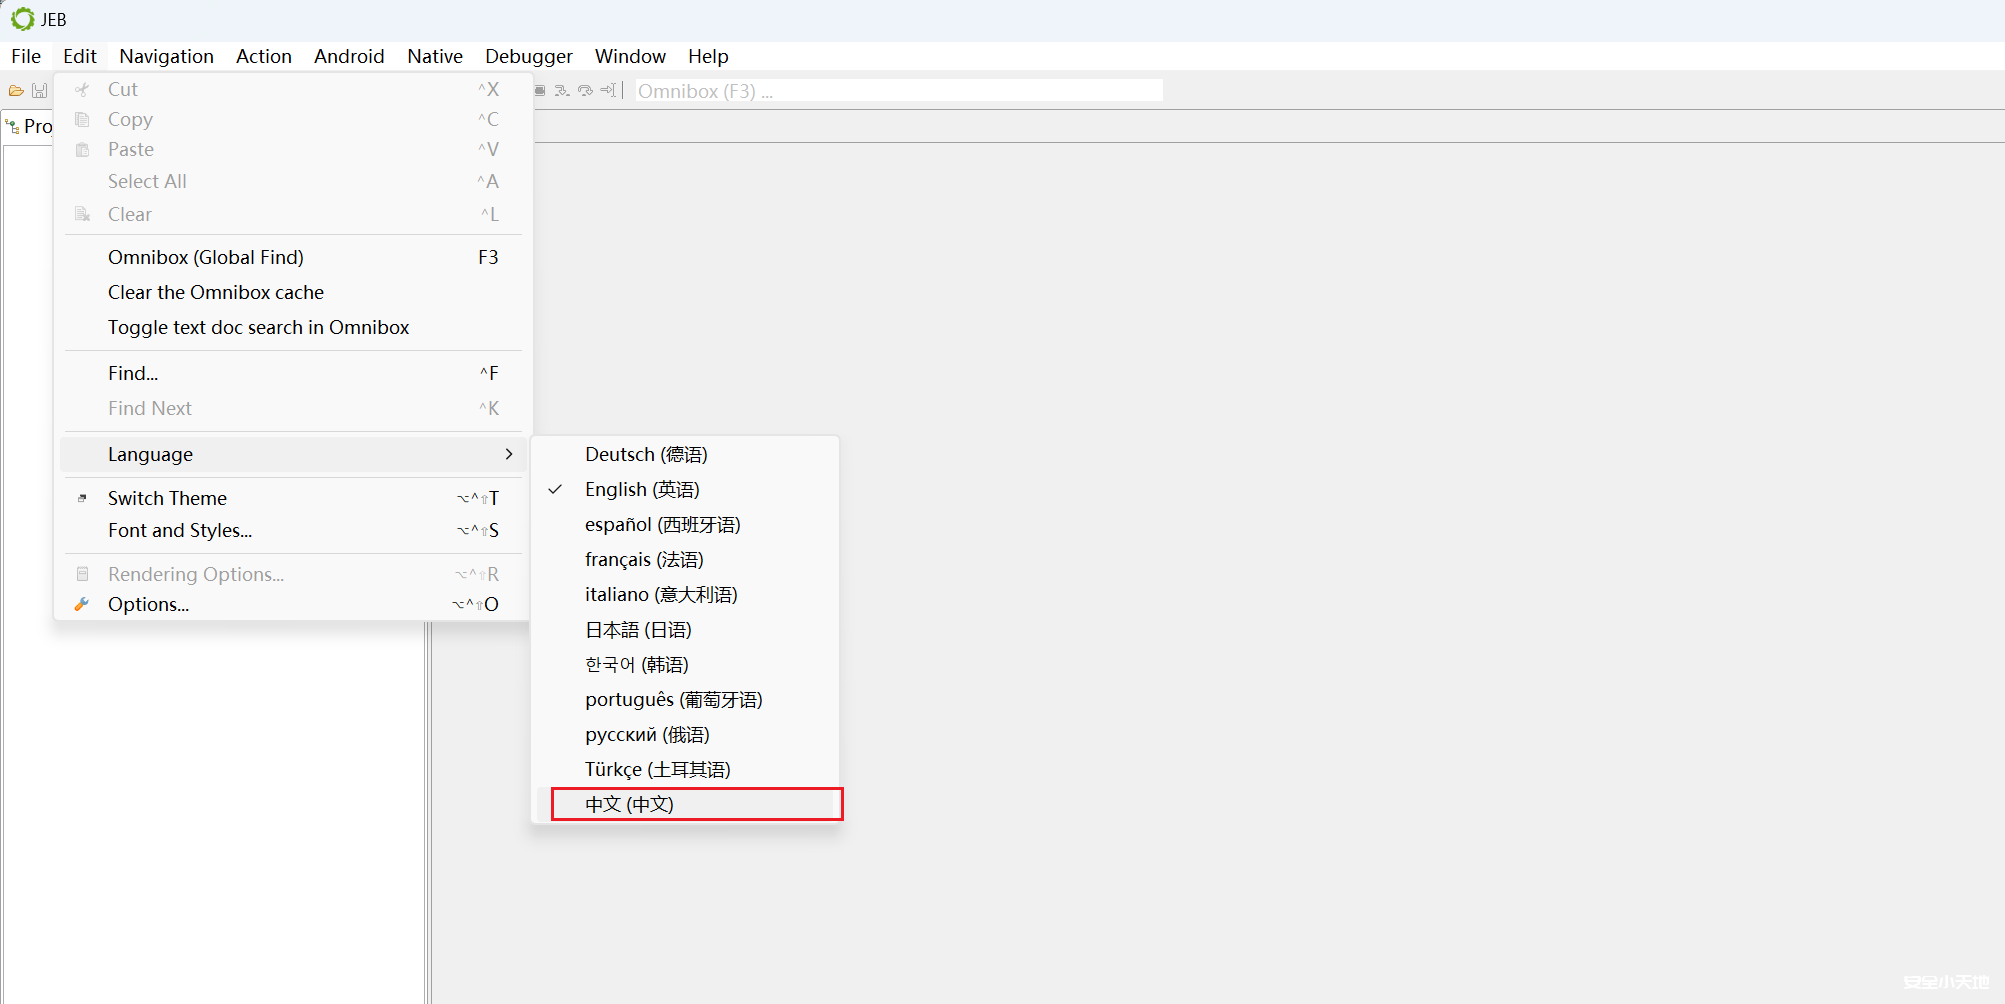Open the Find... dialog entry
The width and height of the screenshot is (2005, 1004).
pyautogui.click(x=133, y=373)
